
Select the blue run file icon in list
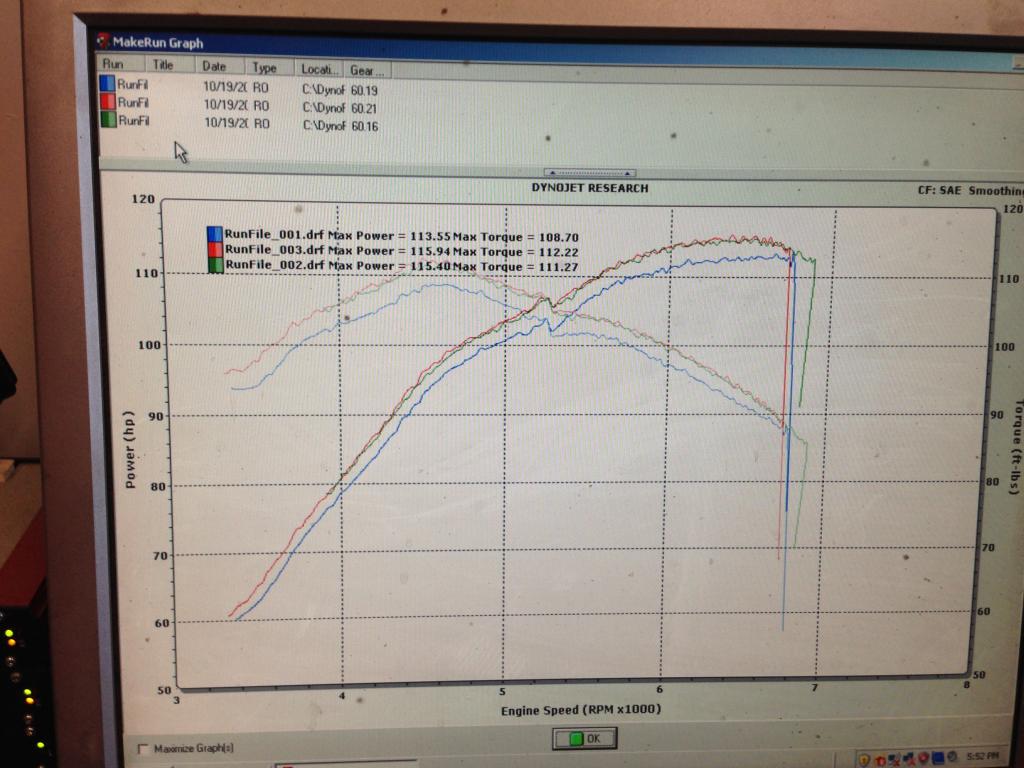click(x=108, y=85)
